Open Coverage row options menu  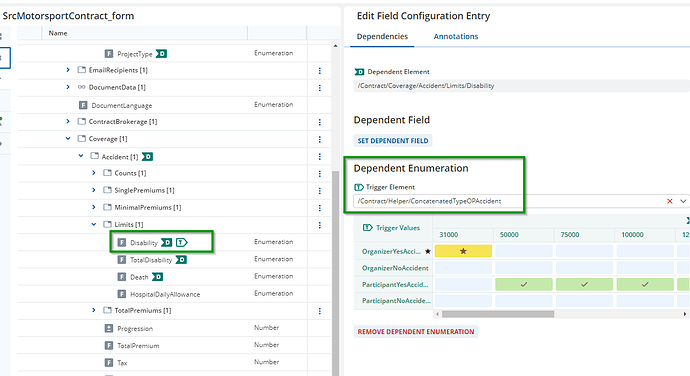319,139
